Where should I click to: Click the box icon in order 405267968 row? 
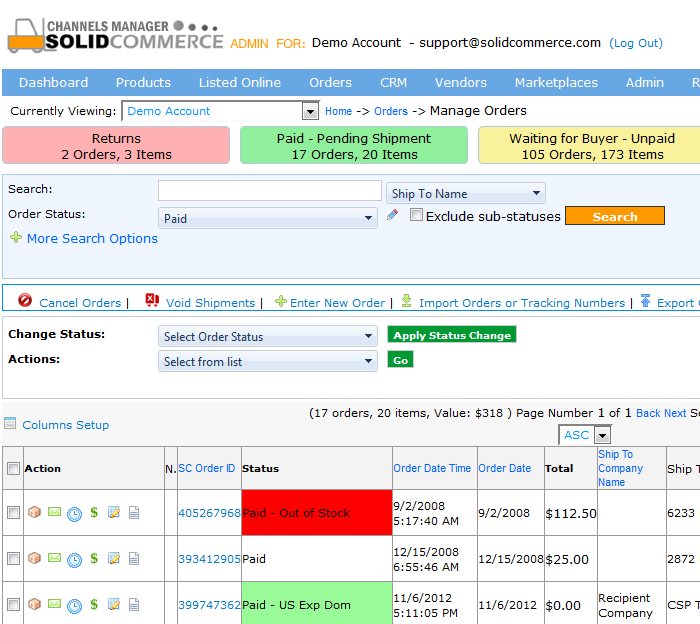[x=34, y=512]
